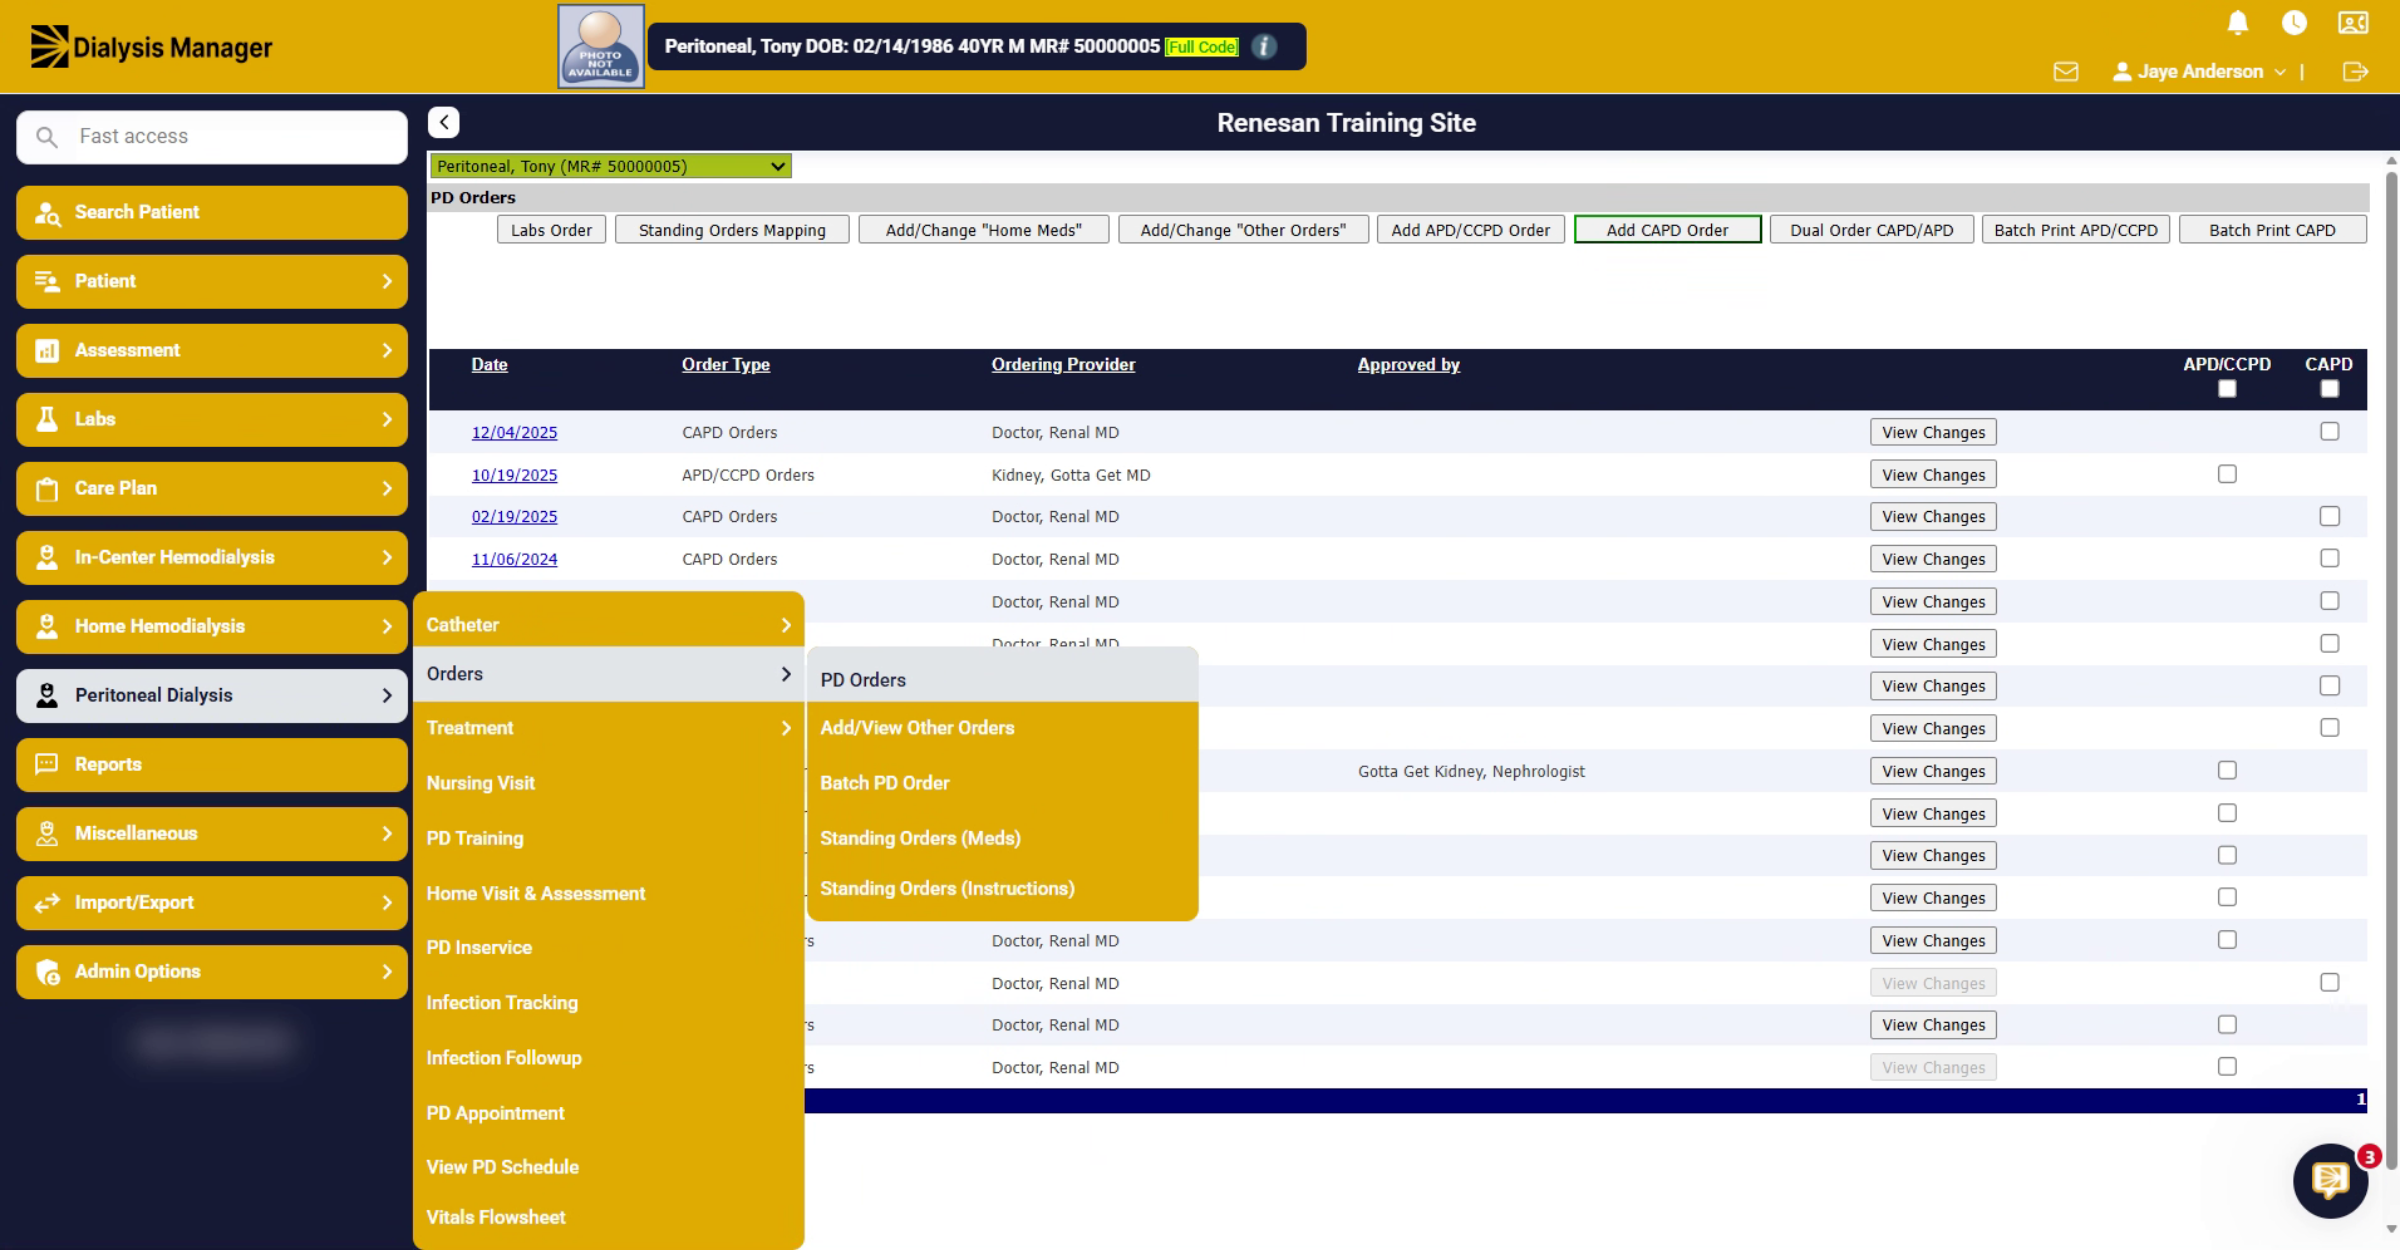
Task: Click the Dialysis Manager logo
Action: [x=151, y=47]
